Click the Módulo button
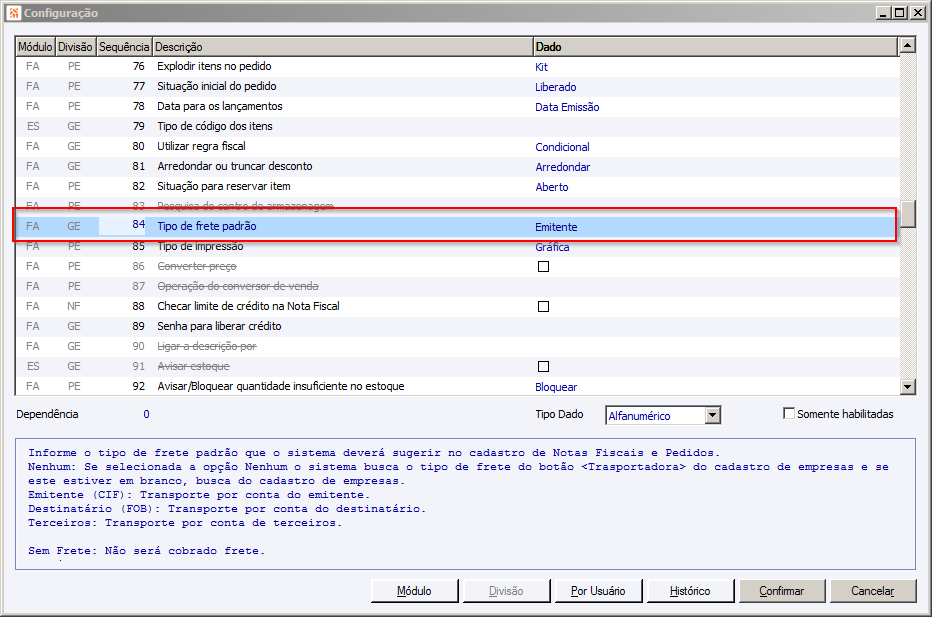The width and height of the screenshot is (932, 617). (x=414, y=591)
